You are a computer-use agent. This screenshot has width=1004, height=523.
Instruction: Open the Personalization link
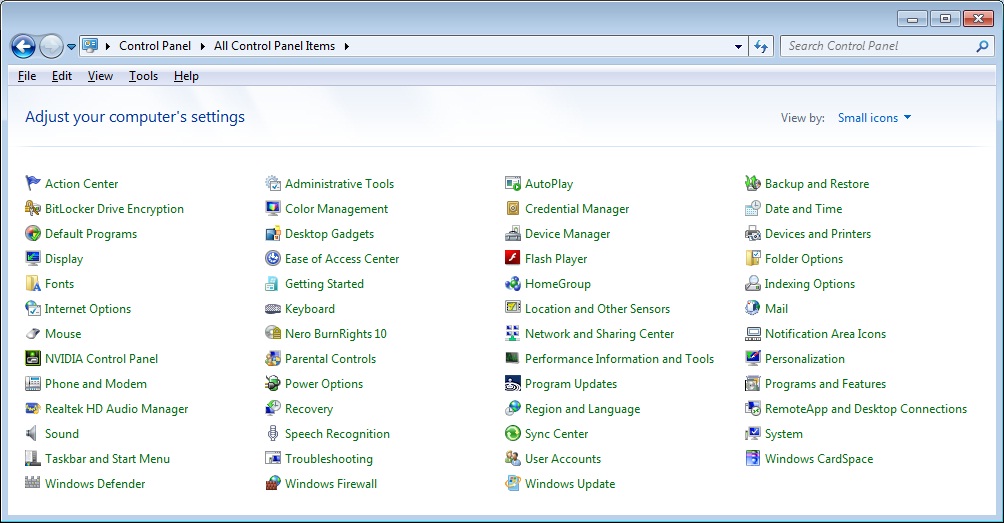(805, 358)
